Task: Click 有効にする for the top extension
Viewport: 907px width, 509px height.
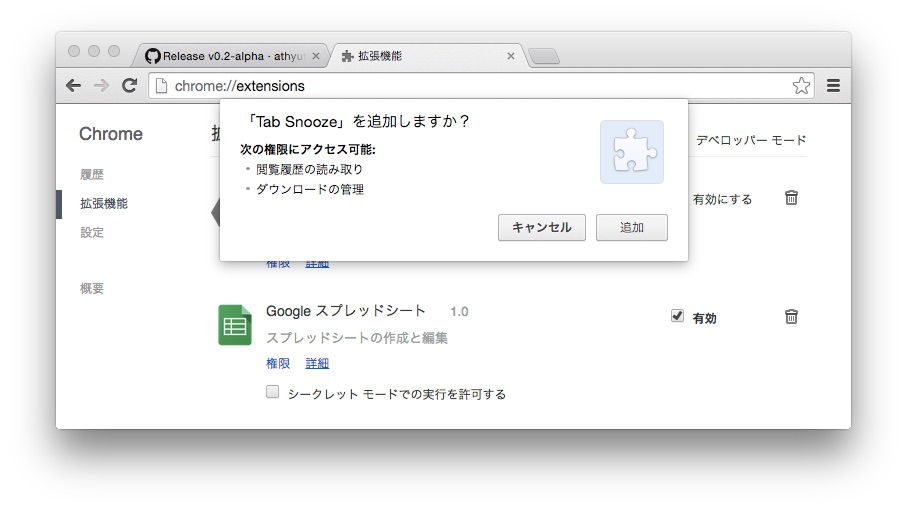Action: click(x=722, y=200)
